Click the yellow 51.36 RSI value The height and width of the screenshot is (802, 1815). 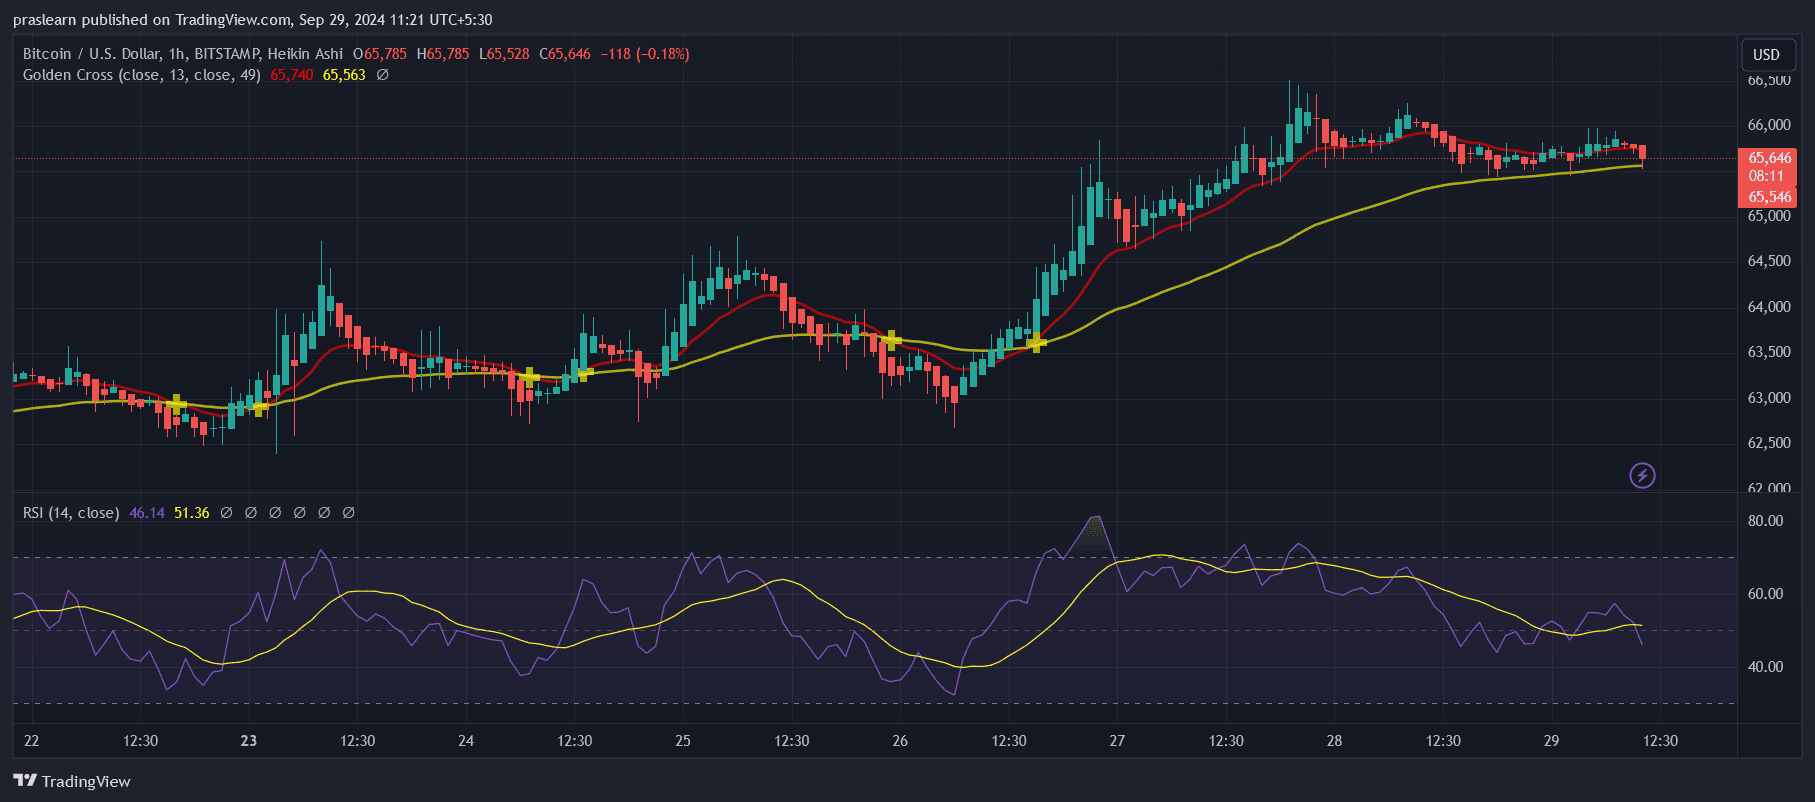pos(191,513)
